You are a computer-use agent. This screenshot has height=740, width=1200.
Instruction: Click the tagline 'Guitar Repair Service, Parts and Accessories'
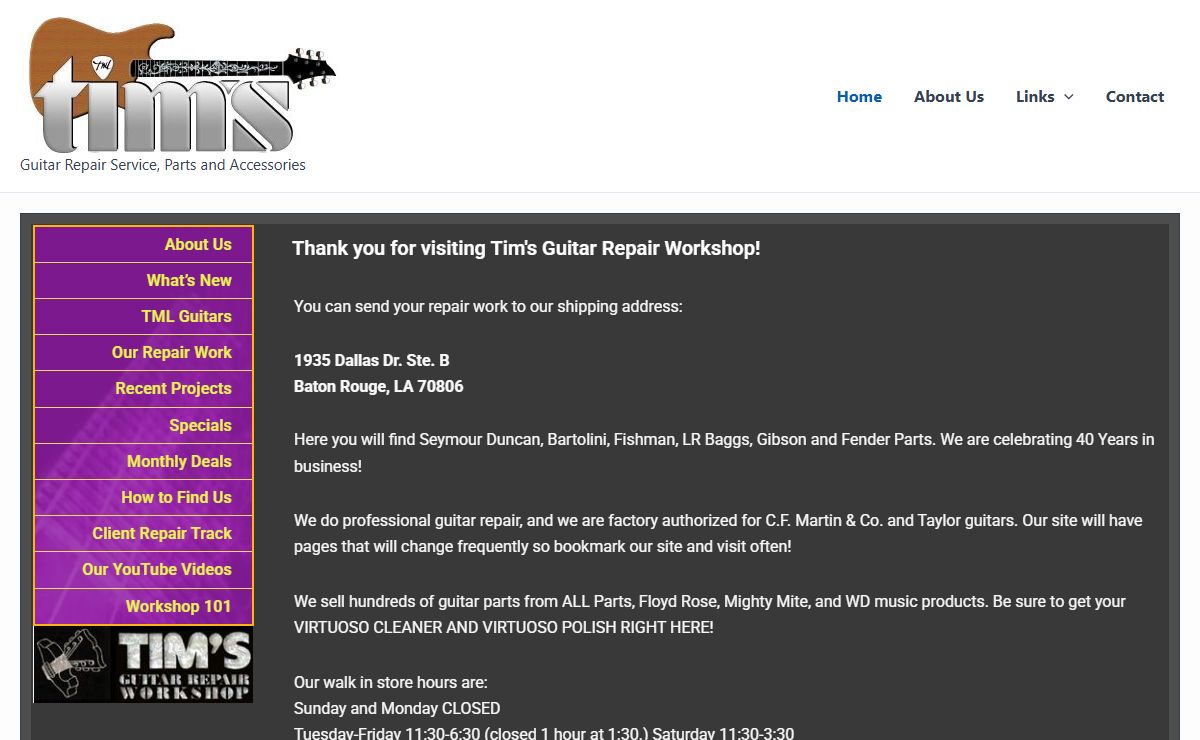point(163,165)
